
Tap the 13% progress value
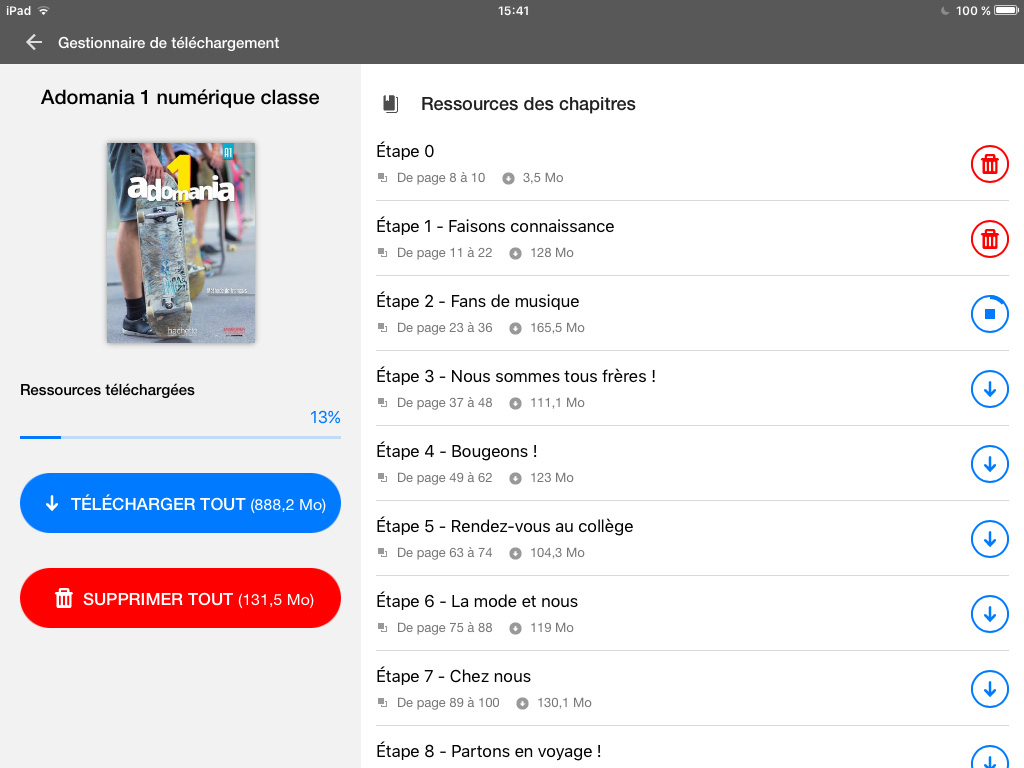(x=325, y=417)
